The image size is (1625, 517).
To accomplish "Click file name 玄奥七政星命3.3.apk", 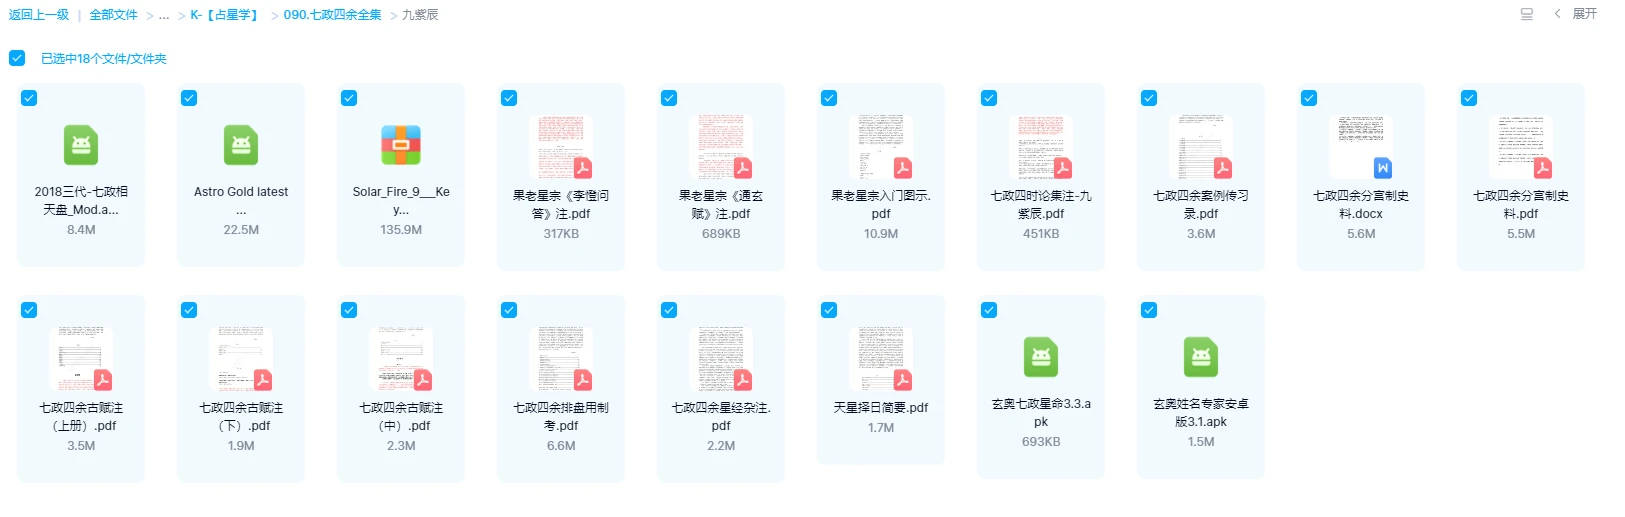I will coord(1041,413).
